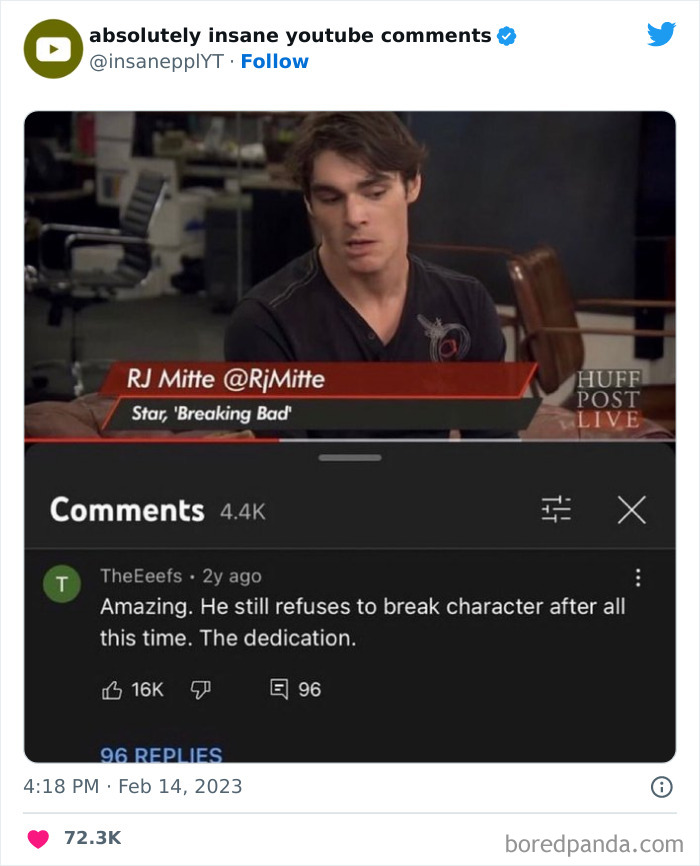700x866 pixels.
Task: Tap the comments panel drag handle
Action: click(x=350, y=458)
